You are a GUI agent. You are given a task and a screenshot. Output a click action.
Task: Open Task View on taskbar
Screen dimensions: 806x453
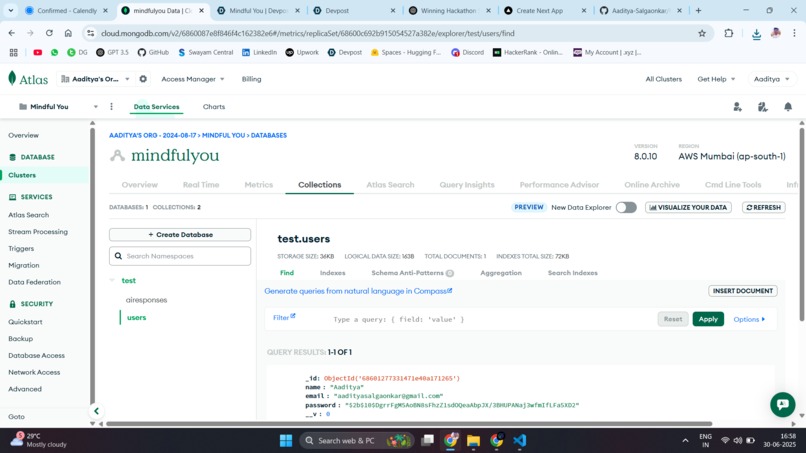[427, 441]
